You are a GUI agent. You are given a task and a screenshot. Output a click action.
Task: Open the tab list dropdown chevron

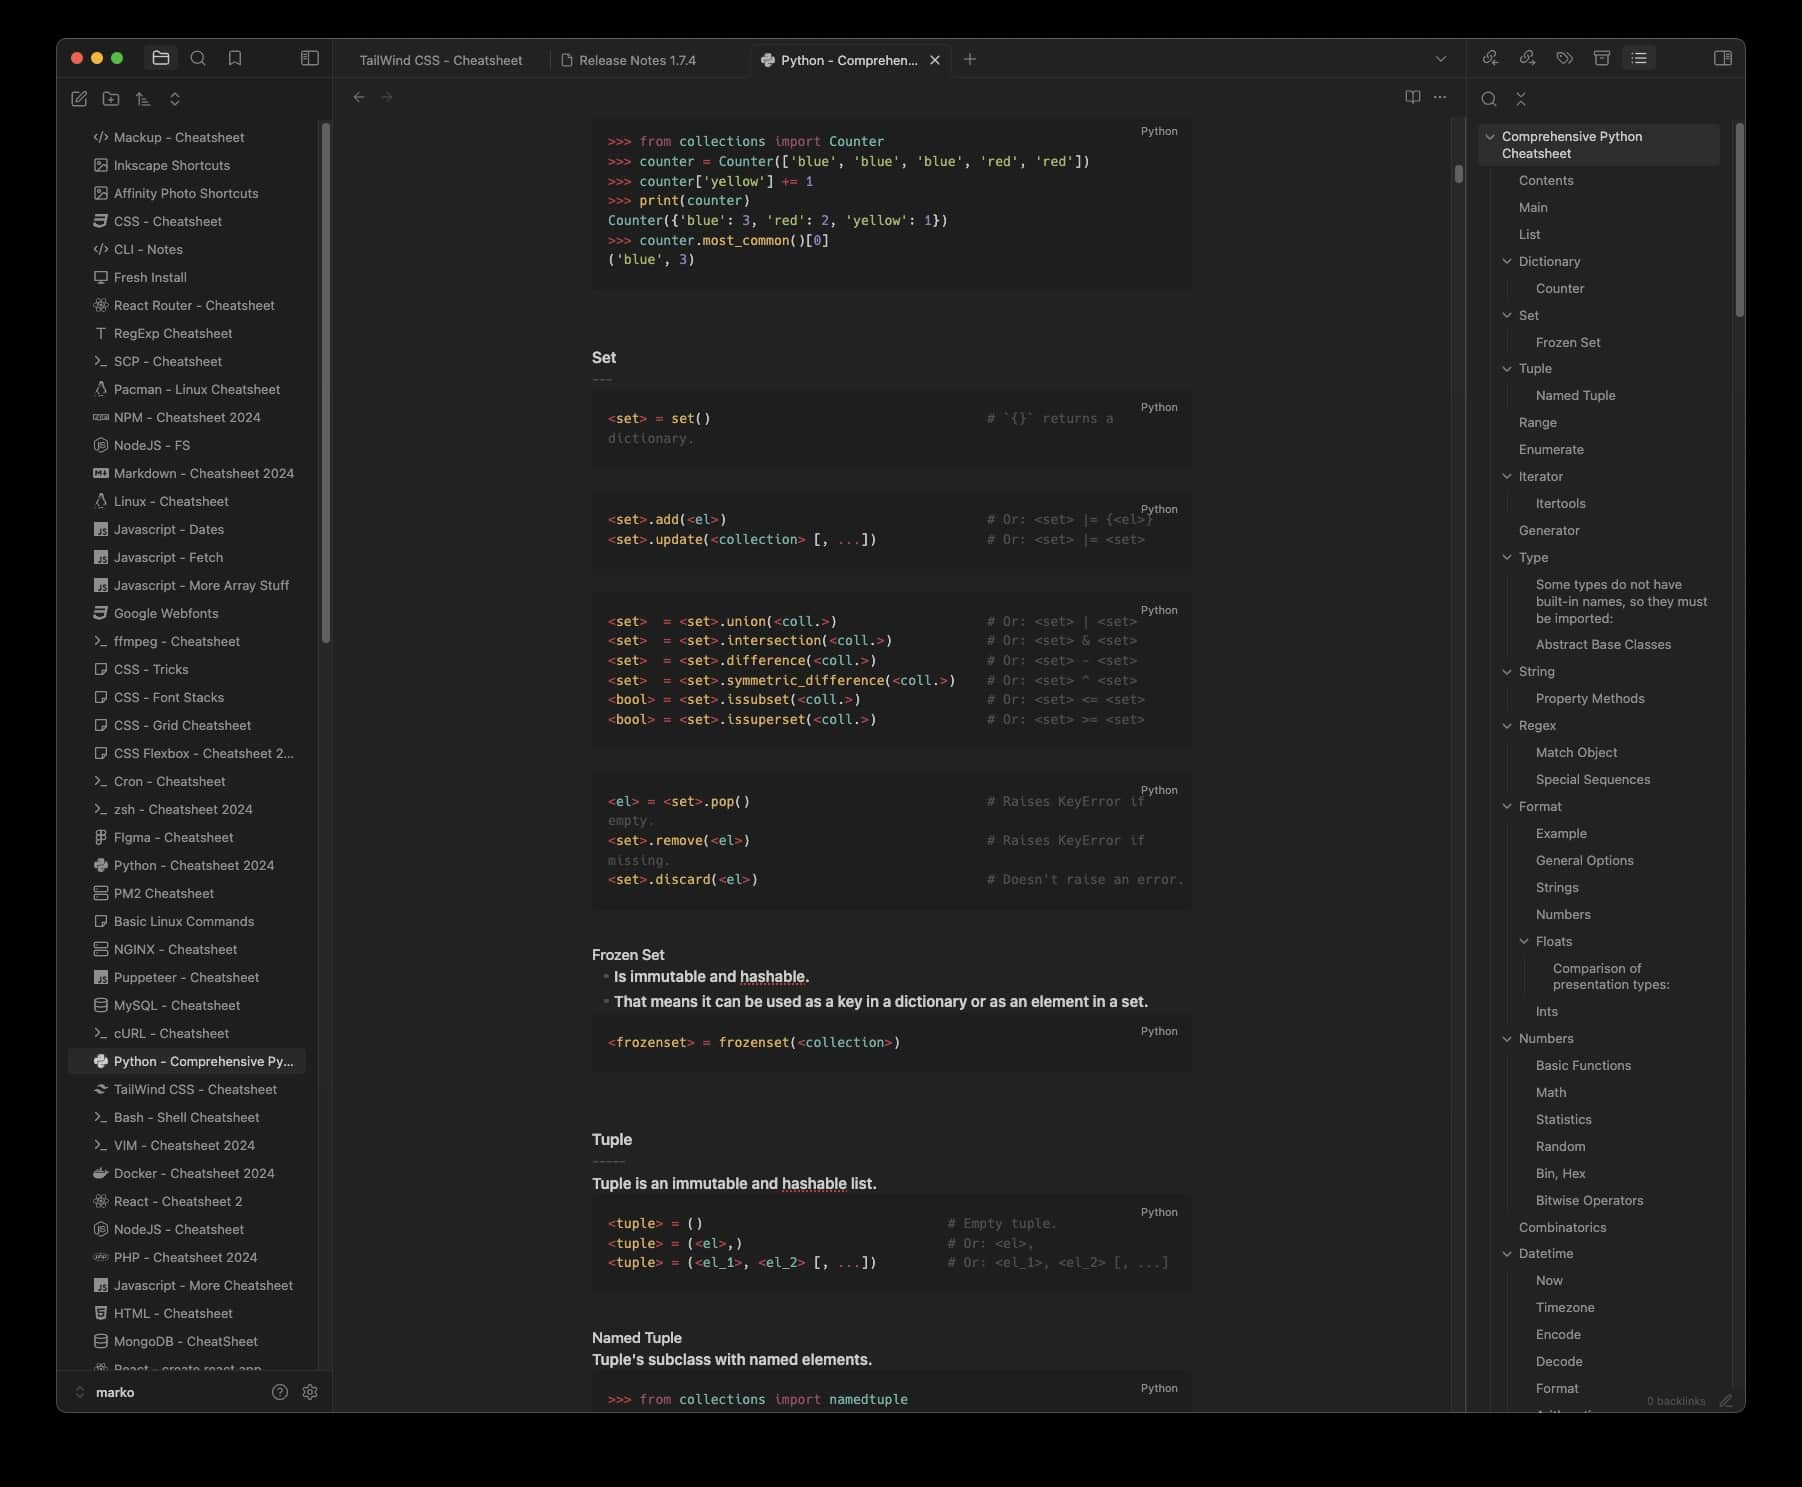pyautogui.click(x=1441, y=59)
